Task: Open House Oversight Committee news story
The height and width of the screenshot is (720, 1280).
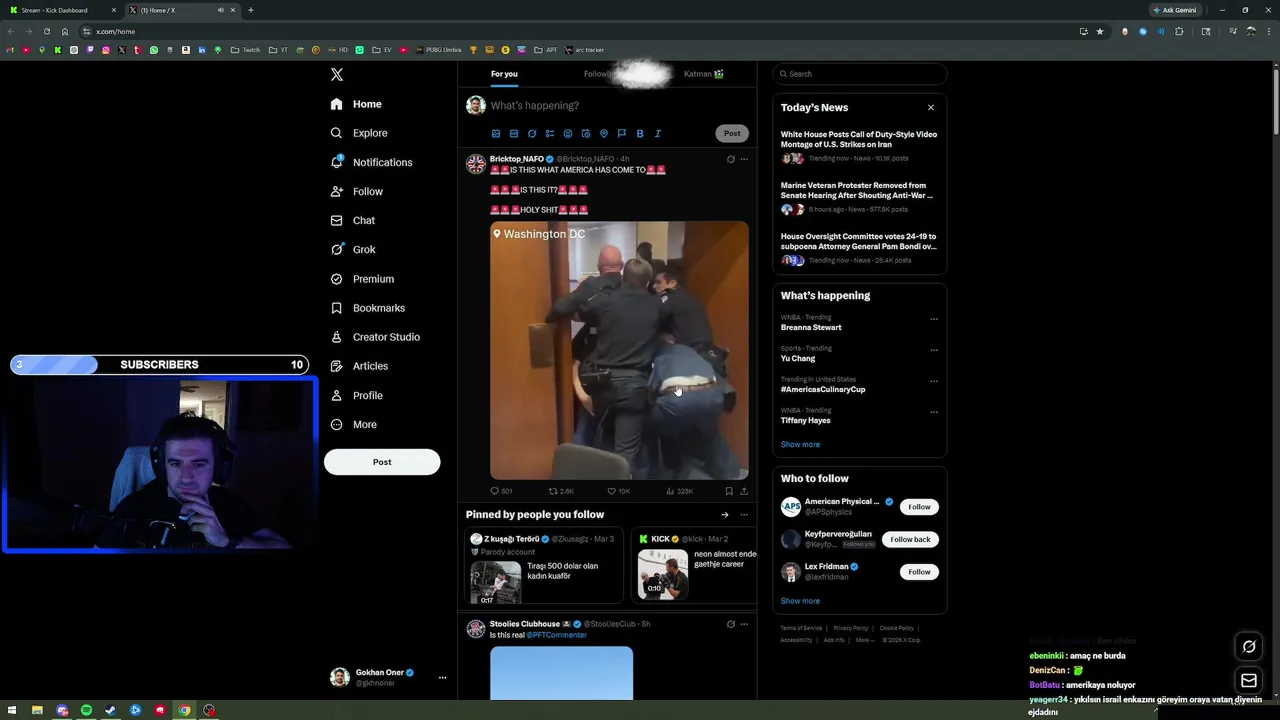Action: [860, 248]
